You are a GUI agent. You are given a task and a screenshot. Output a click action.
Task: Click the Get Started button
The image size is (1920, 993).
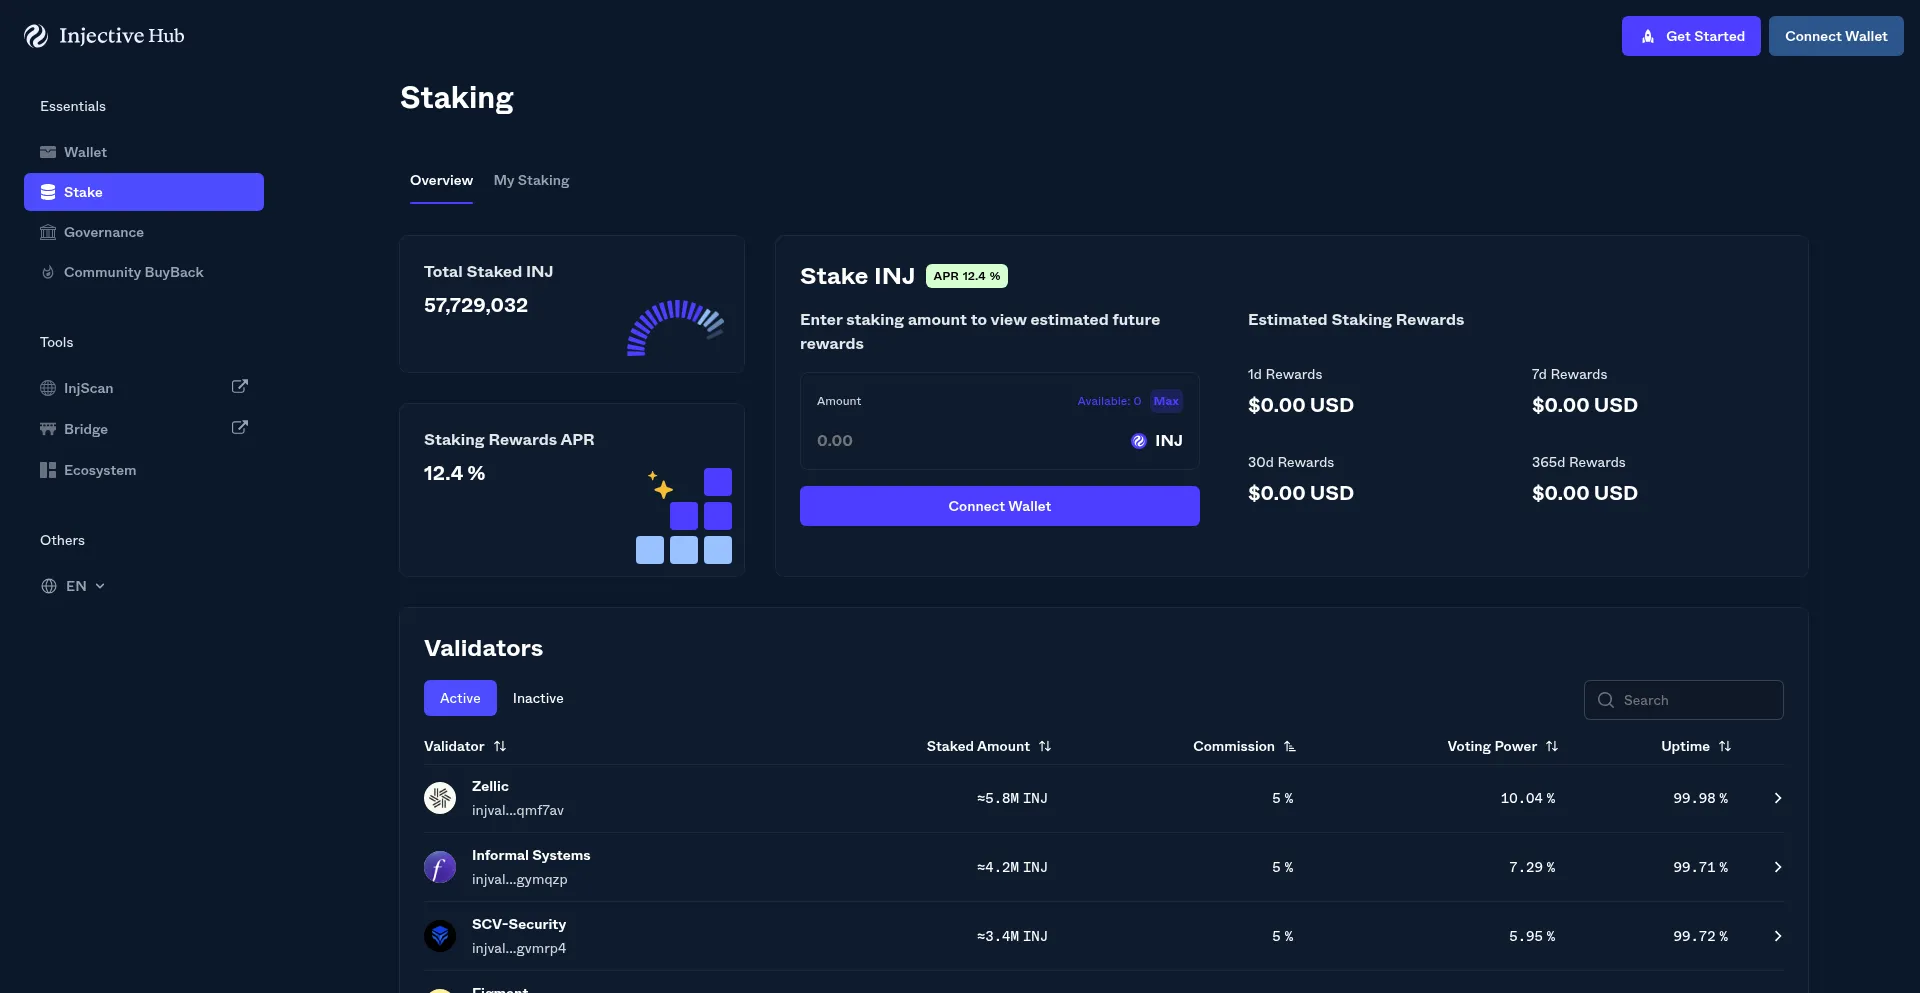(x=1691, y=36)
